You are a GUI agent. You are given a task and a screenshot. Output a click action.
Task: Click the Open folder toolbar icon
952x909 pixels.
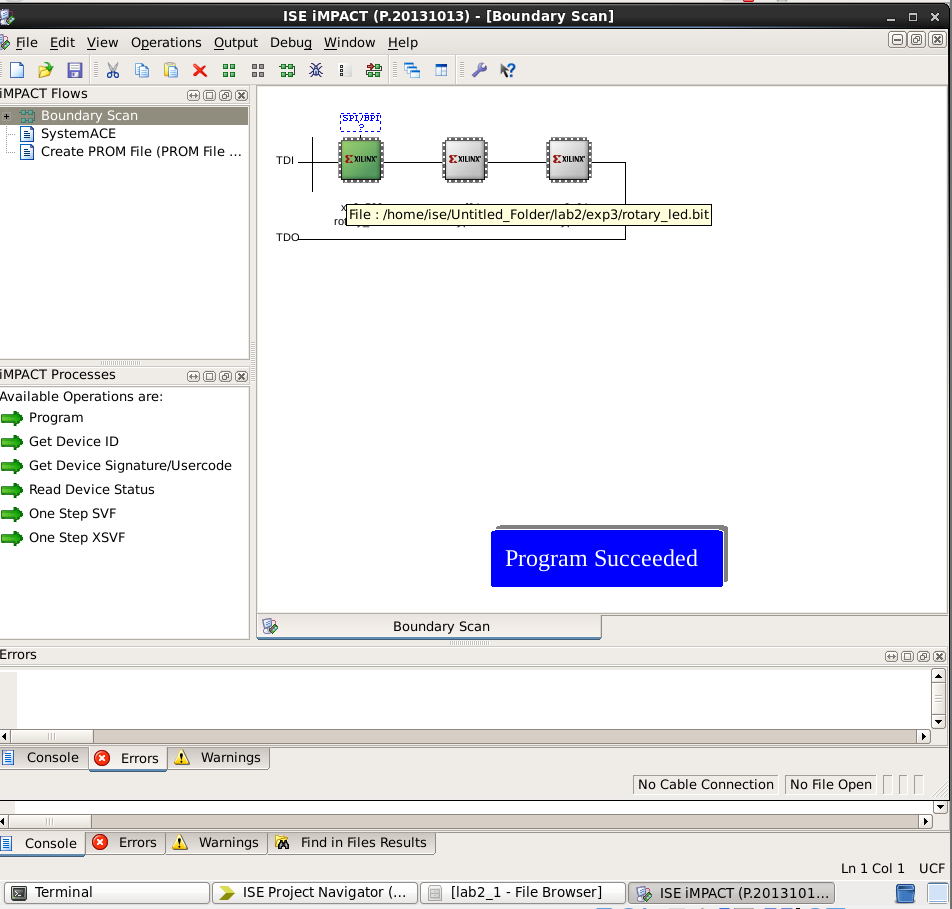[x=46, y=70]
